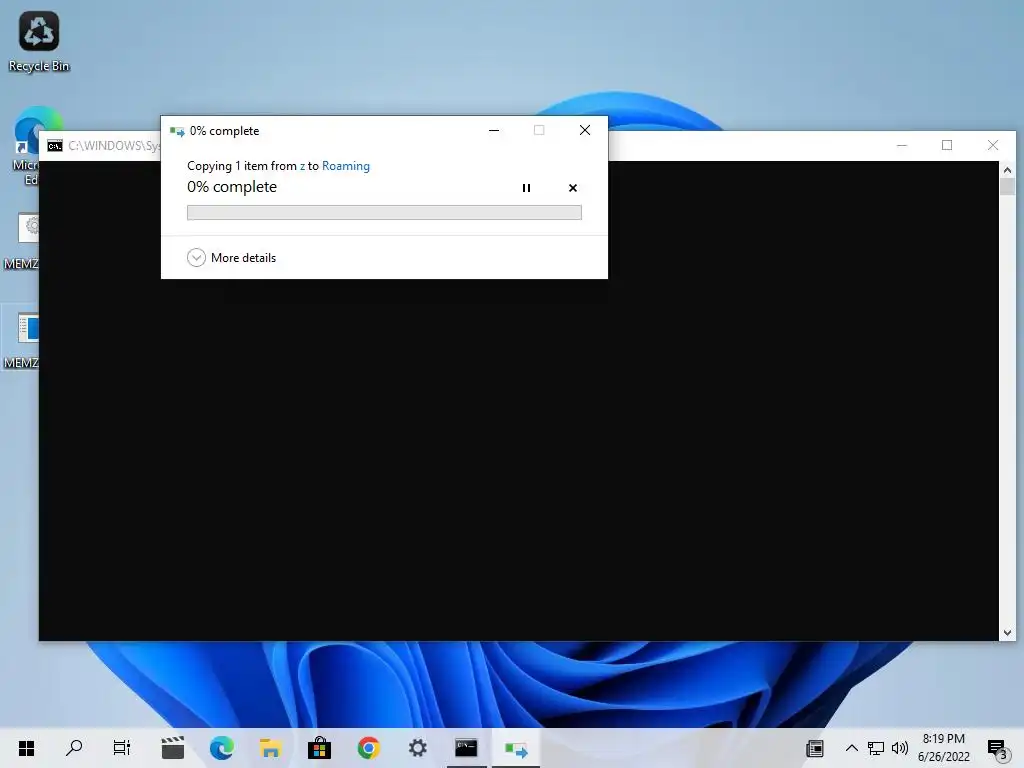Image resolution: width=1024 pixels, height=768 pixels.
Task: Open the clock showing 8:19 PM
Action: click(944, 748)
